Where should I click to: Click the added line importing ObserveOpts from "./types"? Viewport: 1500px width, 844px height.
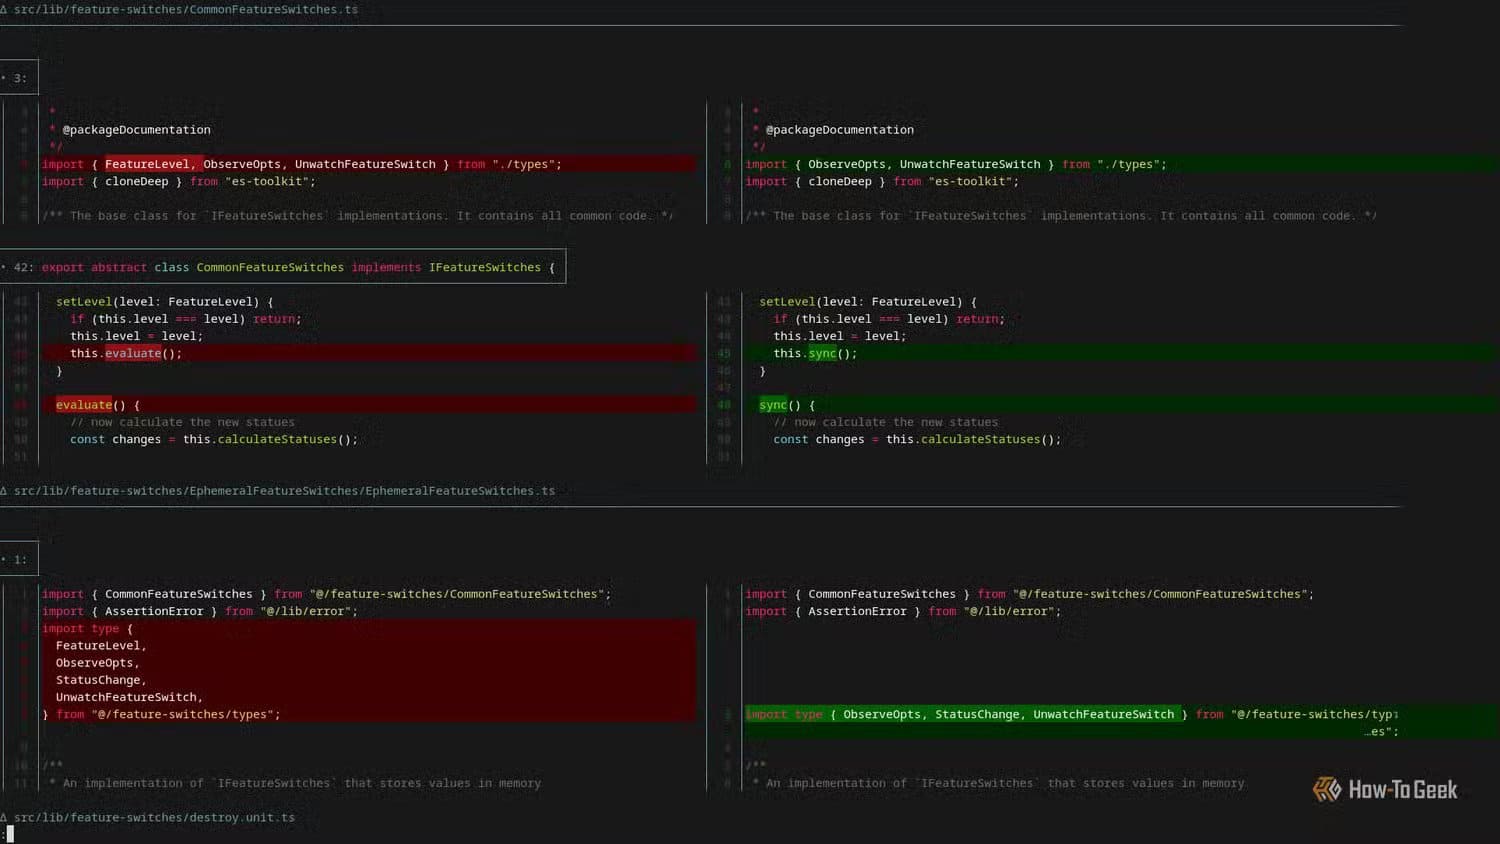pos(1120,164)
